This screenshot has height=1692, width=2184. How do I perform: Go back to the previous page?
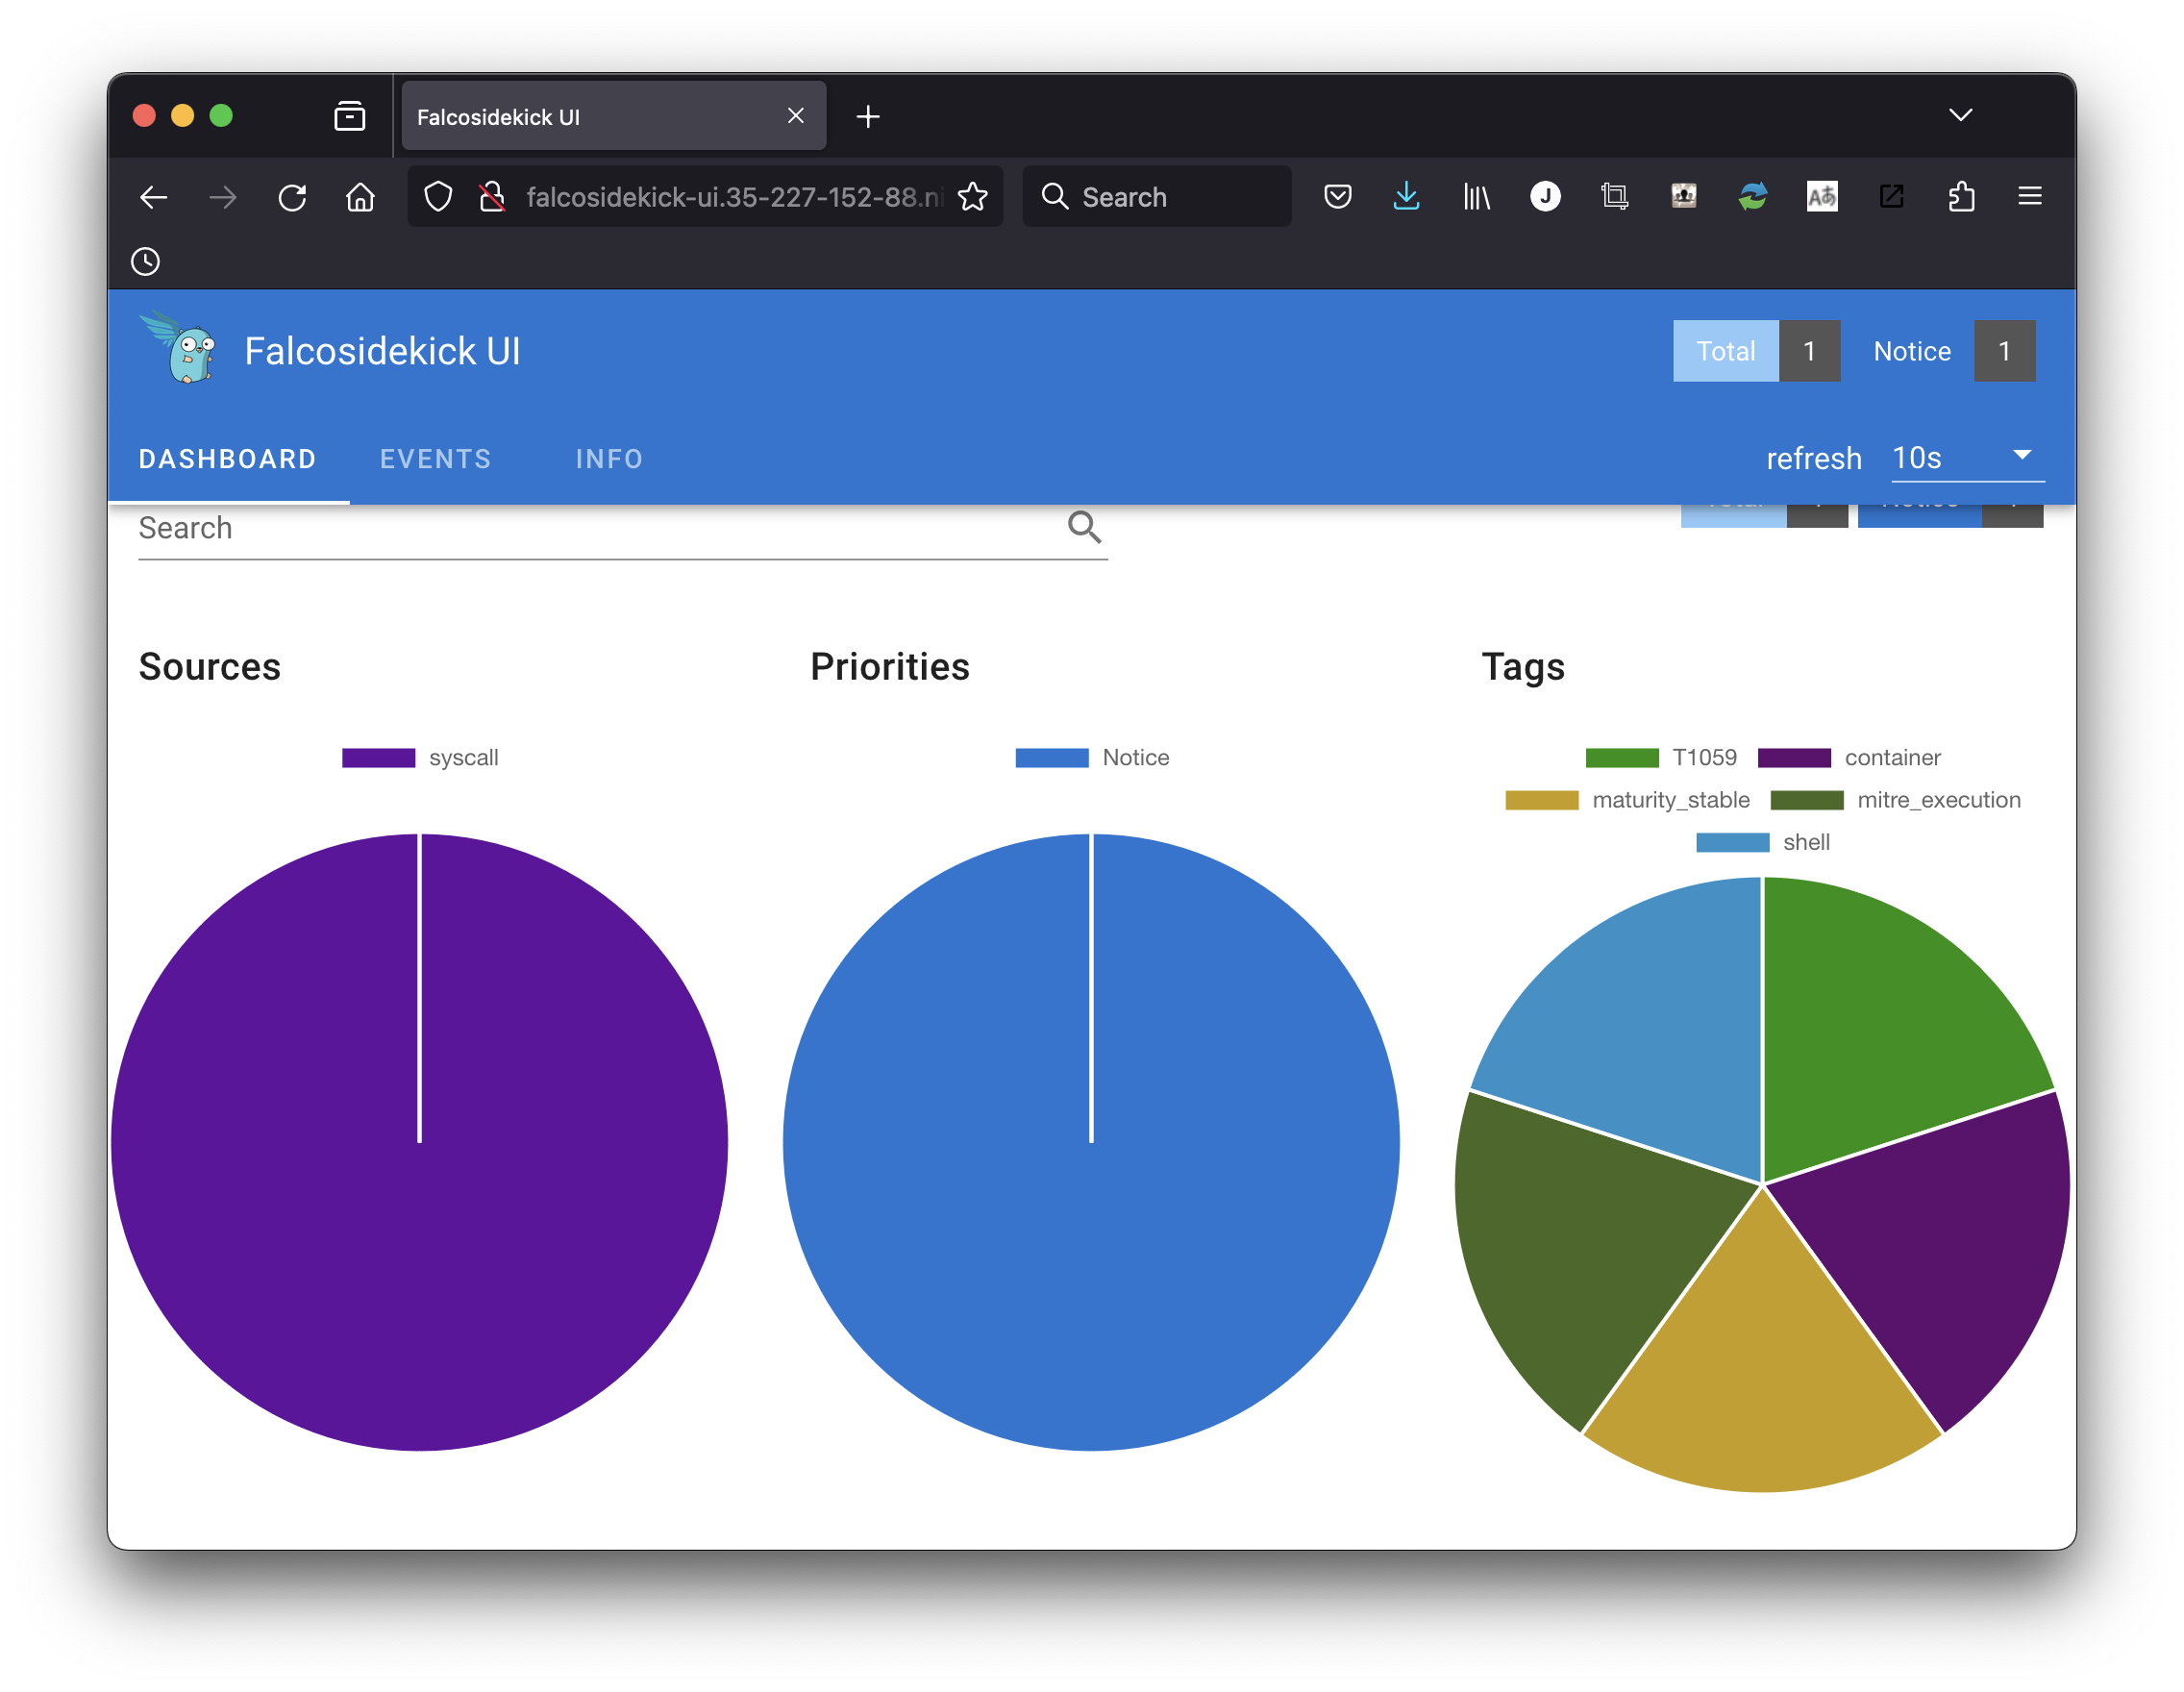pos(153,197)
